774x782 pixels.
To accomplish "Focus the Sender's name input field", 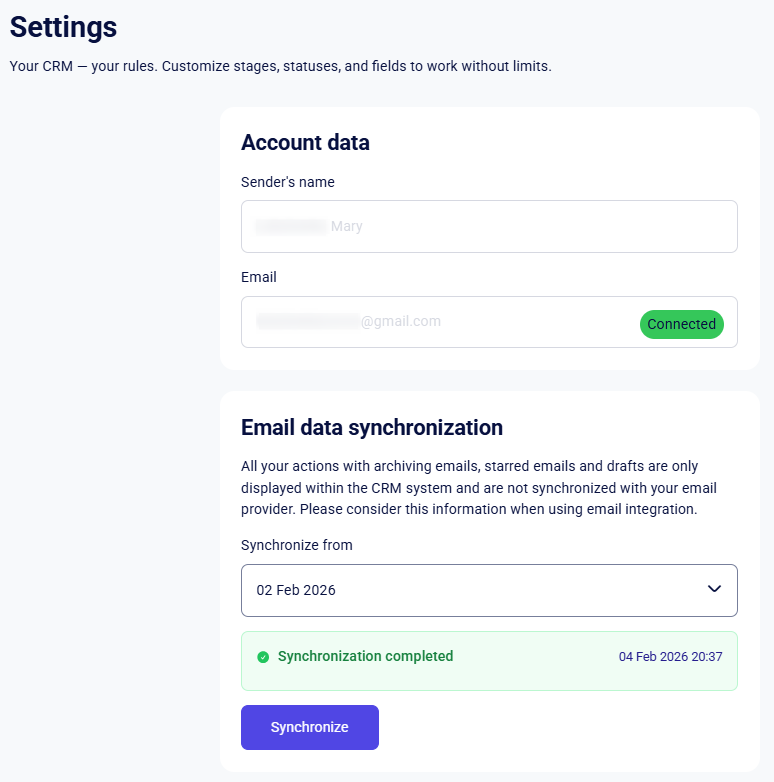I will pyautogui.click(x=489, y=226).
